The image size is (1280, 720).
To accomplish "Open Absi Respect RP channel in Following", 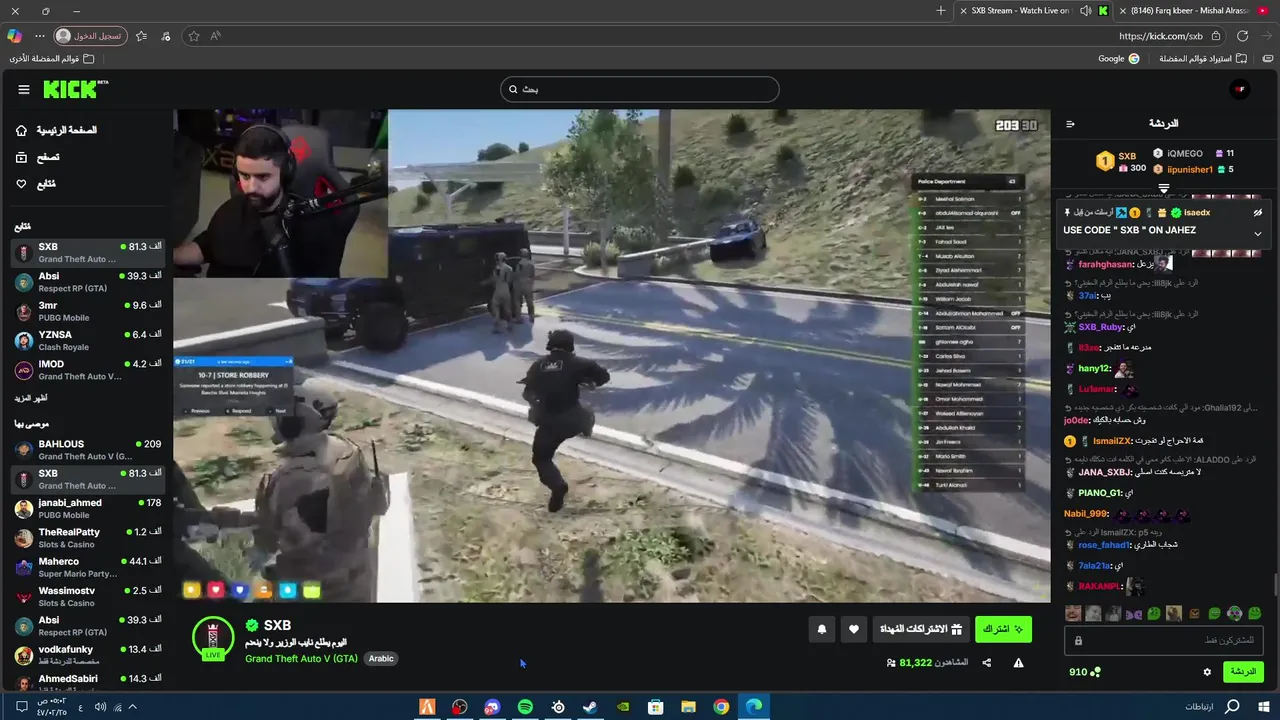I will 88,282.
